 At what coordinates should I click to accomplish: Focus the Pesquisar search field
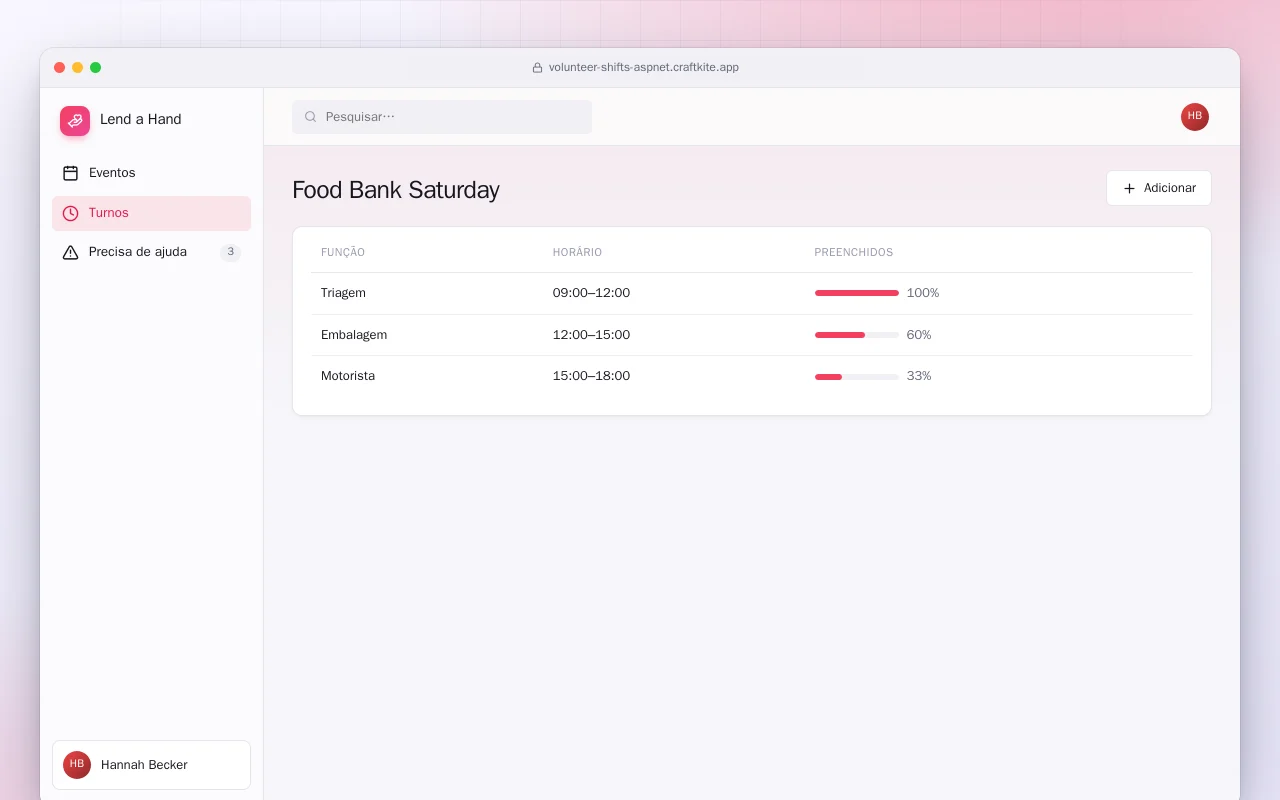pos(442,117)
